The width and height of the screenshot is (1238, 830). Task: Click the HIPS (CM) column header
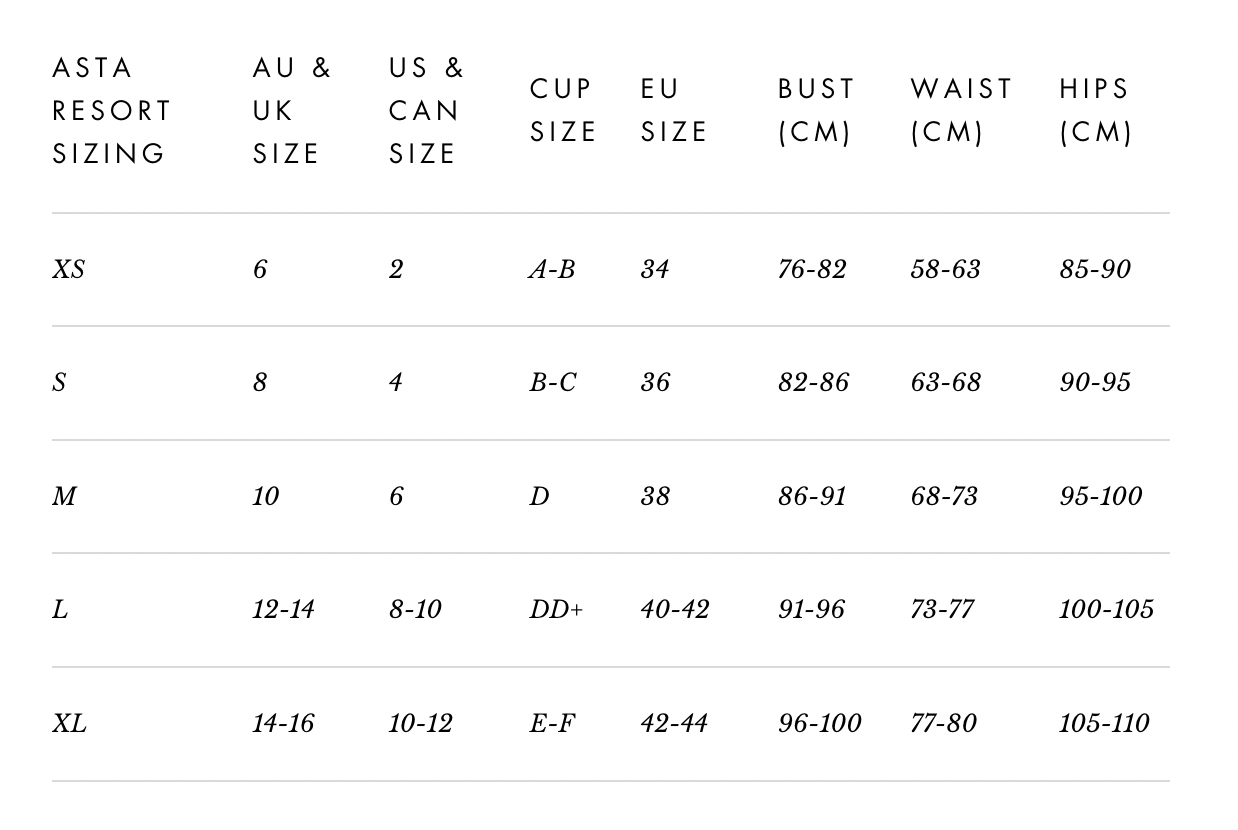[1095, 111]
